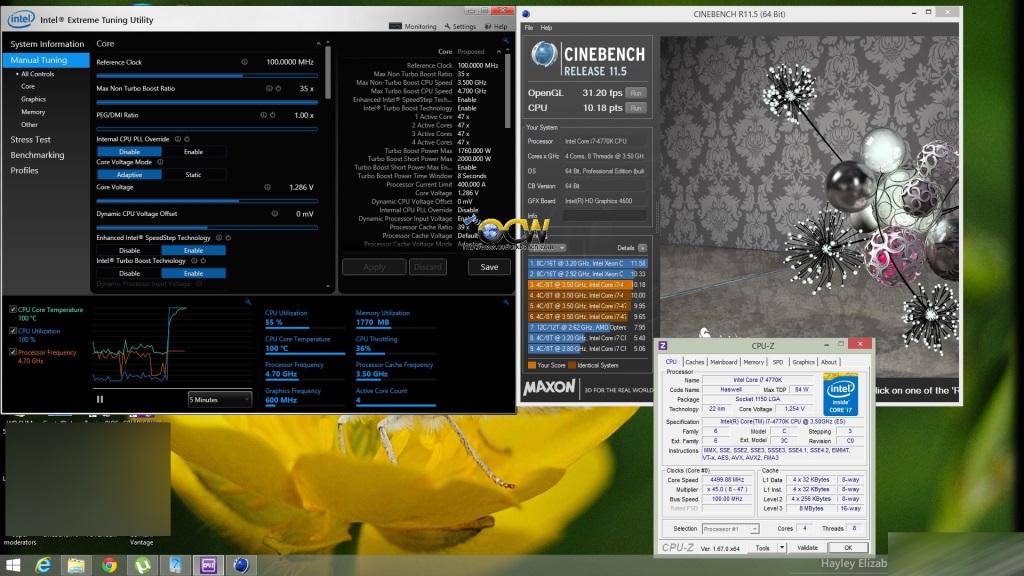Launch Google Chrome from taskbar
Image resolution: width=1024 pixels, height=576 pixels.
click(x=109, y=565)
